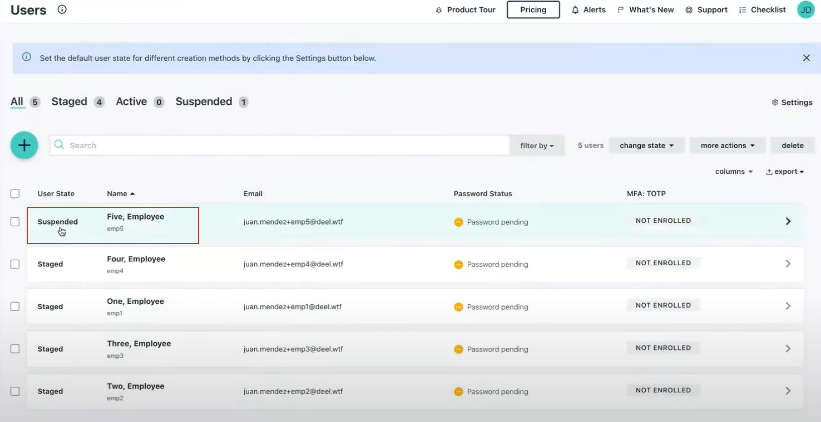Click the Search input field
The height and width of the screenshot is (422, 821).
280,145
